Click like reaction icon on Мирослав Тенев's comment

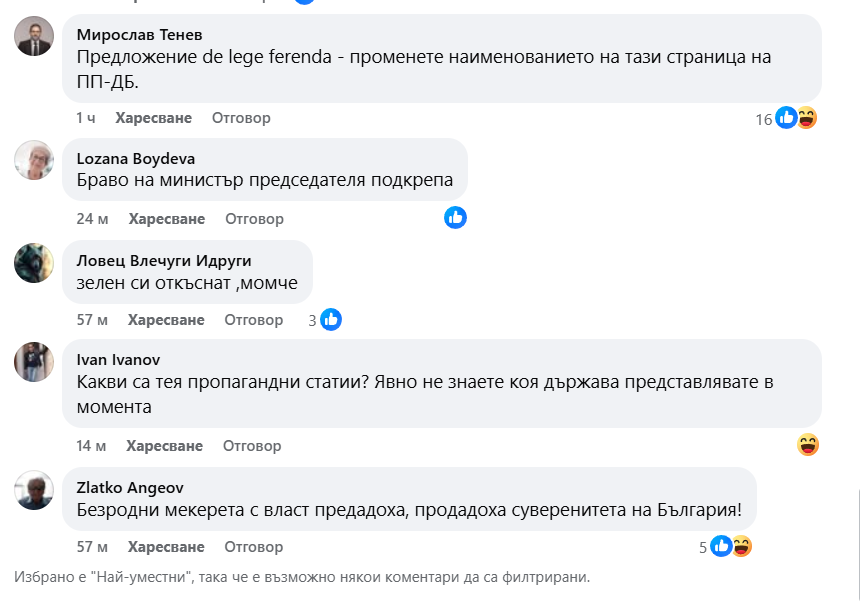click(787, 118)
